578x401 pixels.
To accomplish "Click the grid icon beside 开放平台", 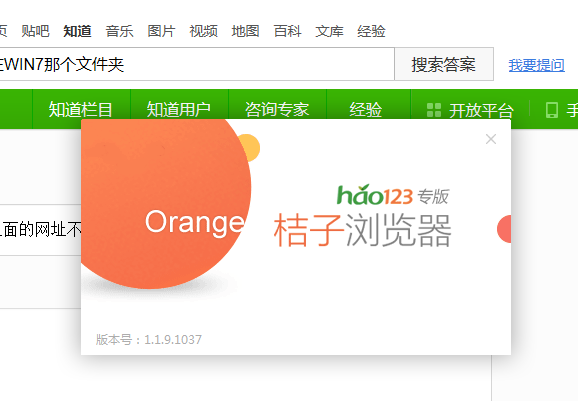I will [434, 110].
